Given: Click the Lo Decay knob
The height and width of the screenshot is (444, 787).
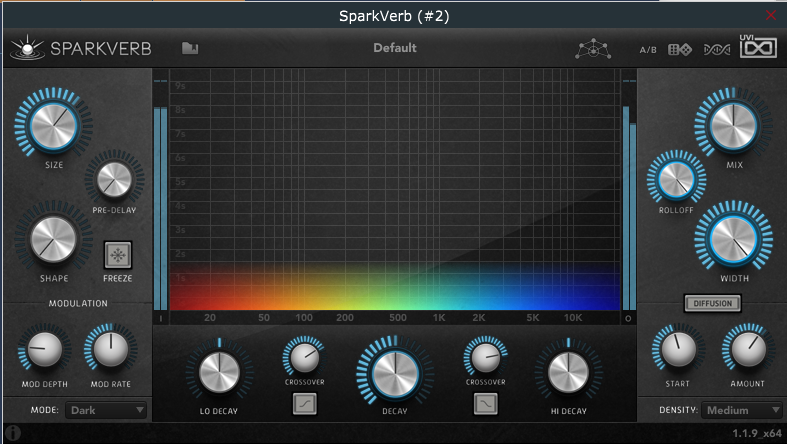Looking at the screenshot, I should tap(219, 372).
